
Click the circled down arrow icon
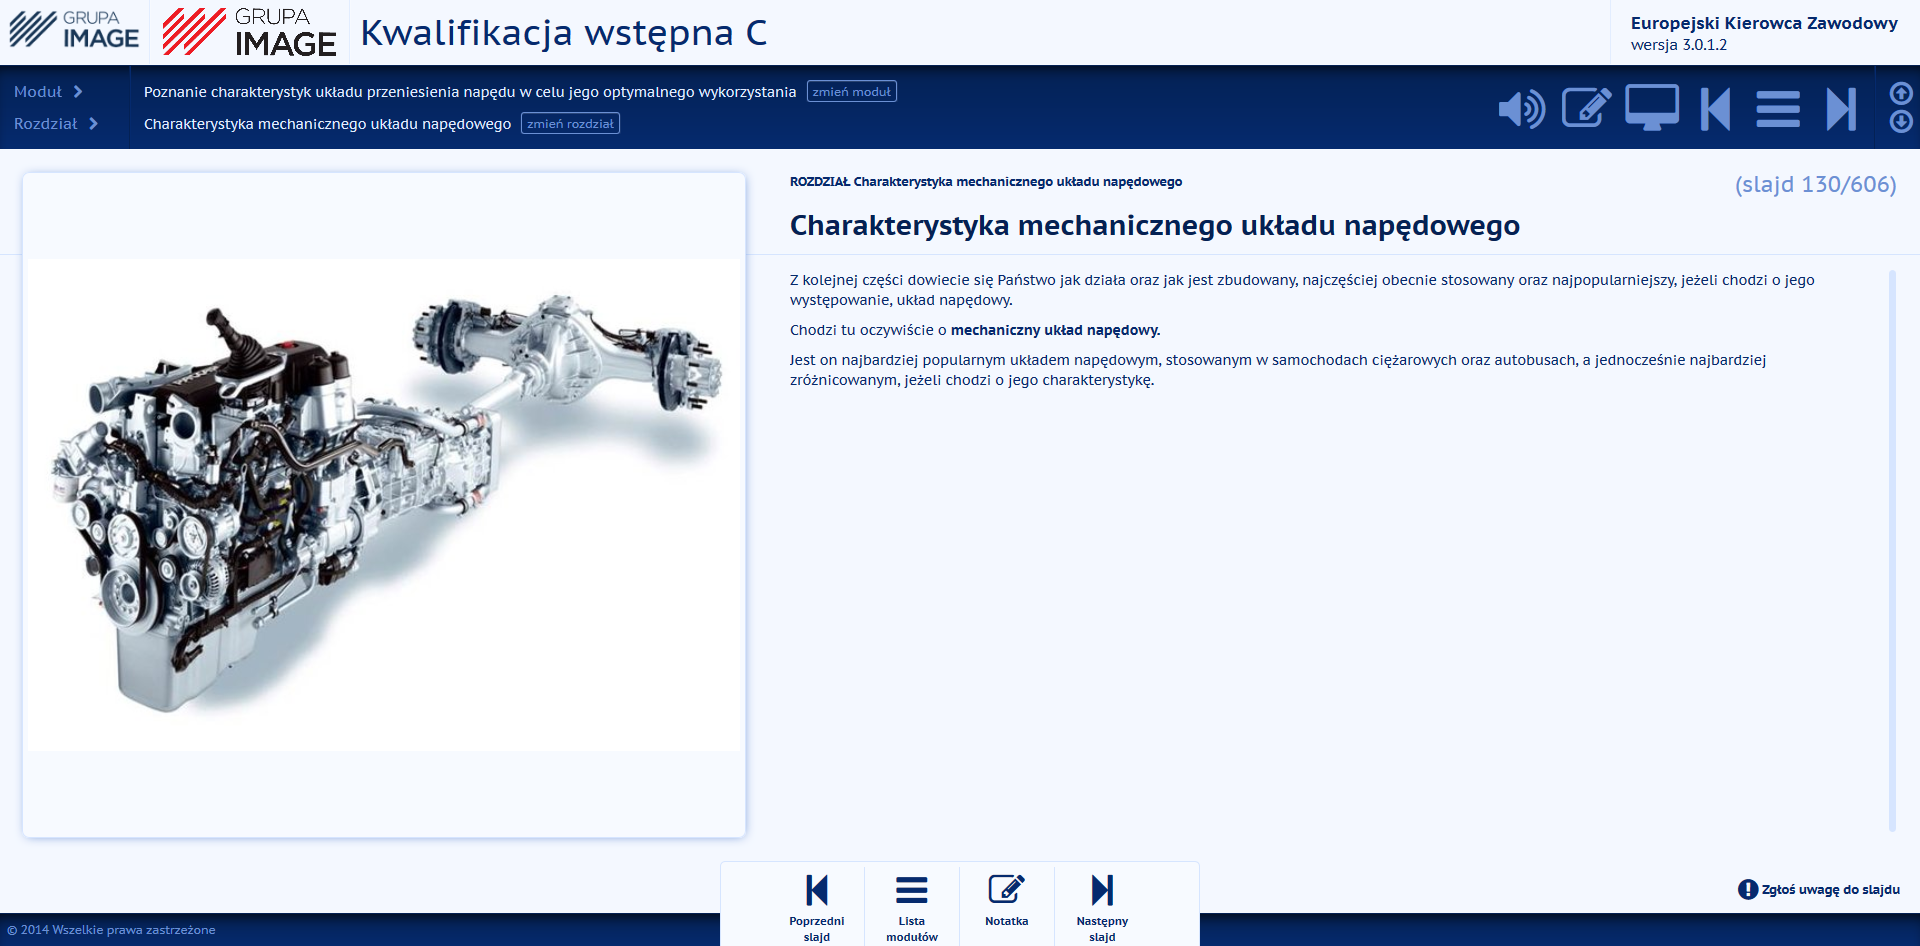click(x=1901, y=121)
